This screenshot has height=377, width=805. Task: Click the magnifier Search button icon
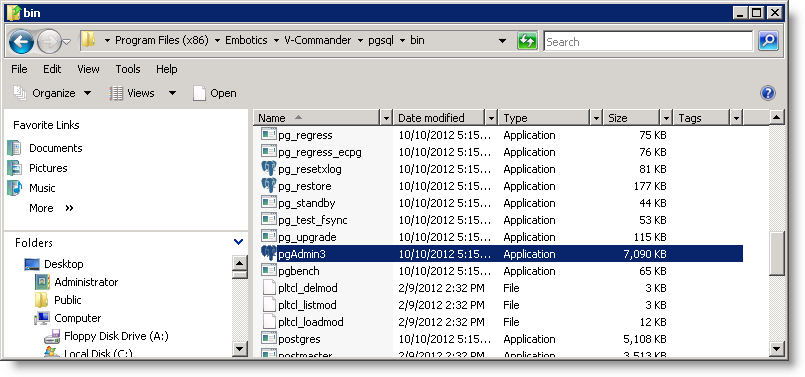[x=768, y=41]
